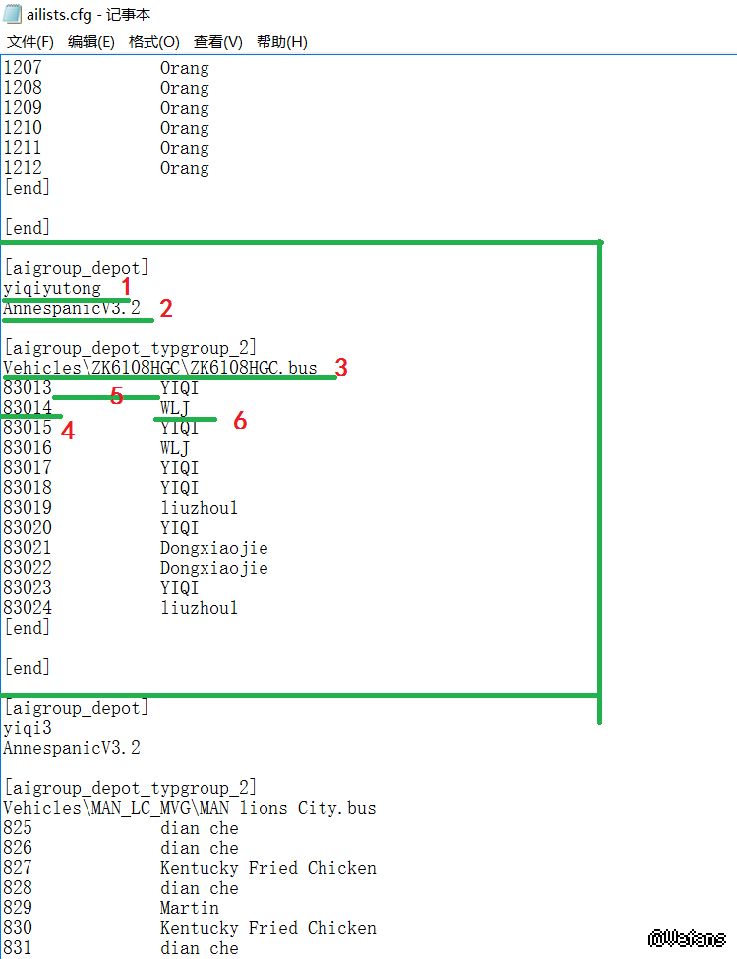Click vehicle number 83018
Screen dimensions: 737x959
click(28, 487)
